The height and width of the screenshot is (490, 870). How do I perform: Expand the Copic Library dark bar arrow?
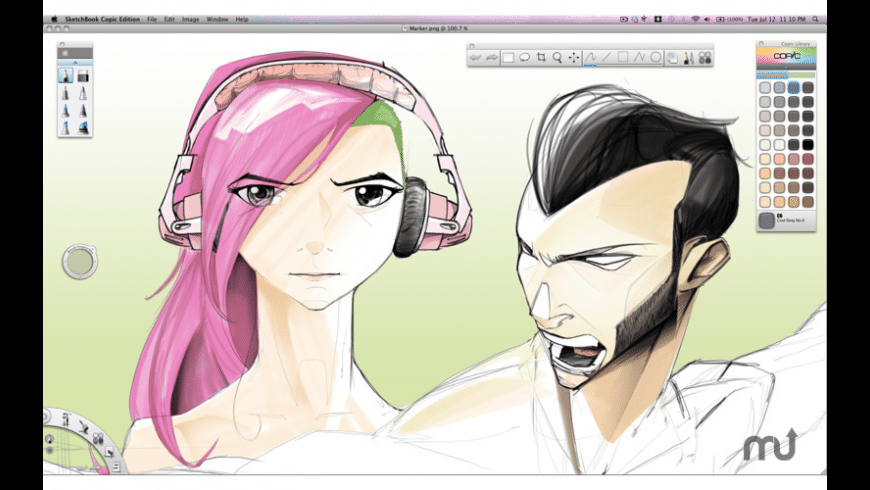[x=786, y=68]
